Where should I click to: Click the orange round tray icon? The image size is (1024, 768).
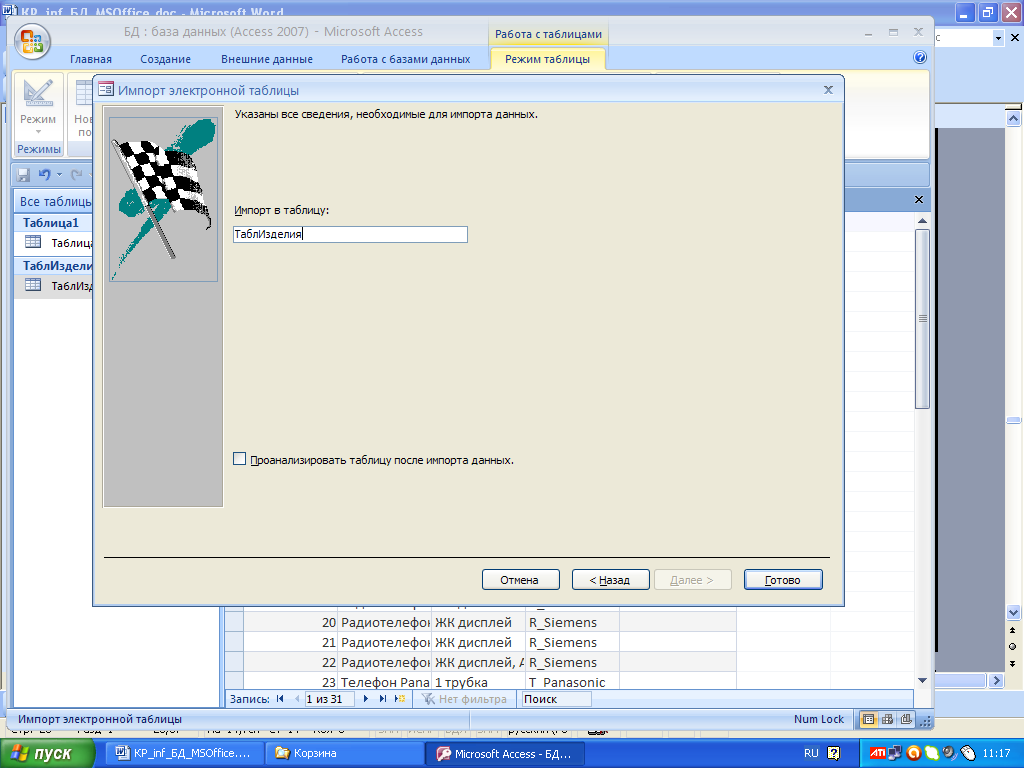[914, 754]
